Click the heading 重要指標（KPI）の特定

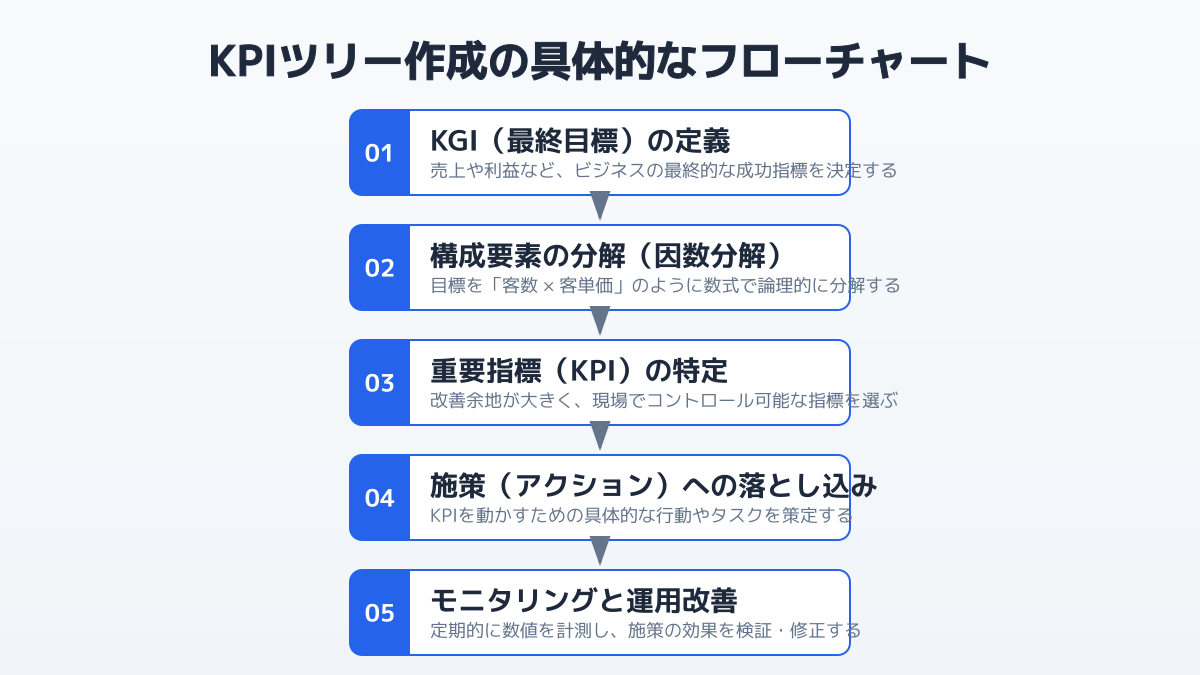click(579, 370)
